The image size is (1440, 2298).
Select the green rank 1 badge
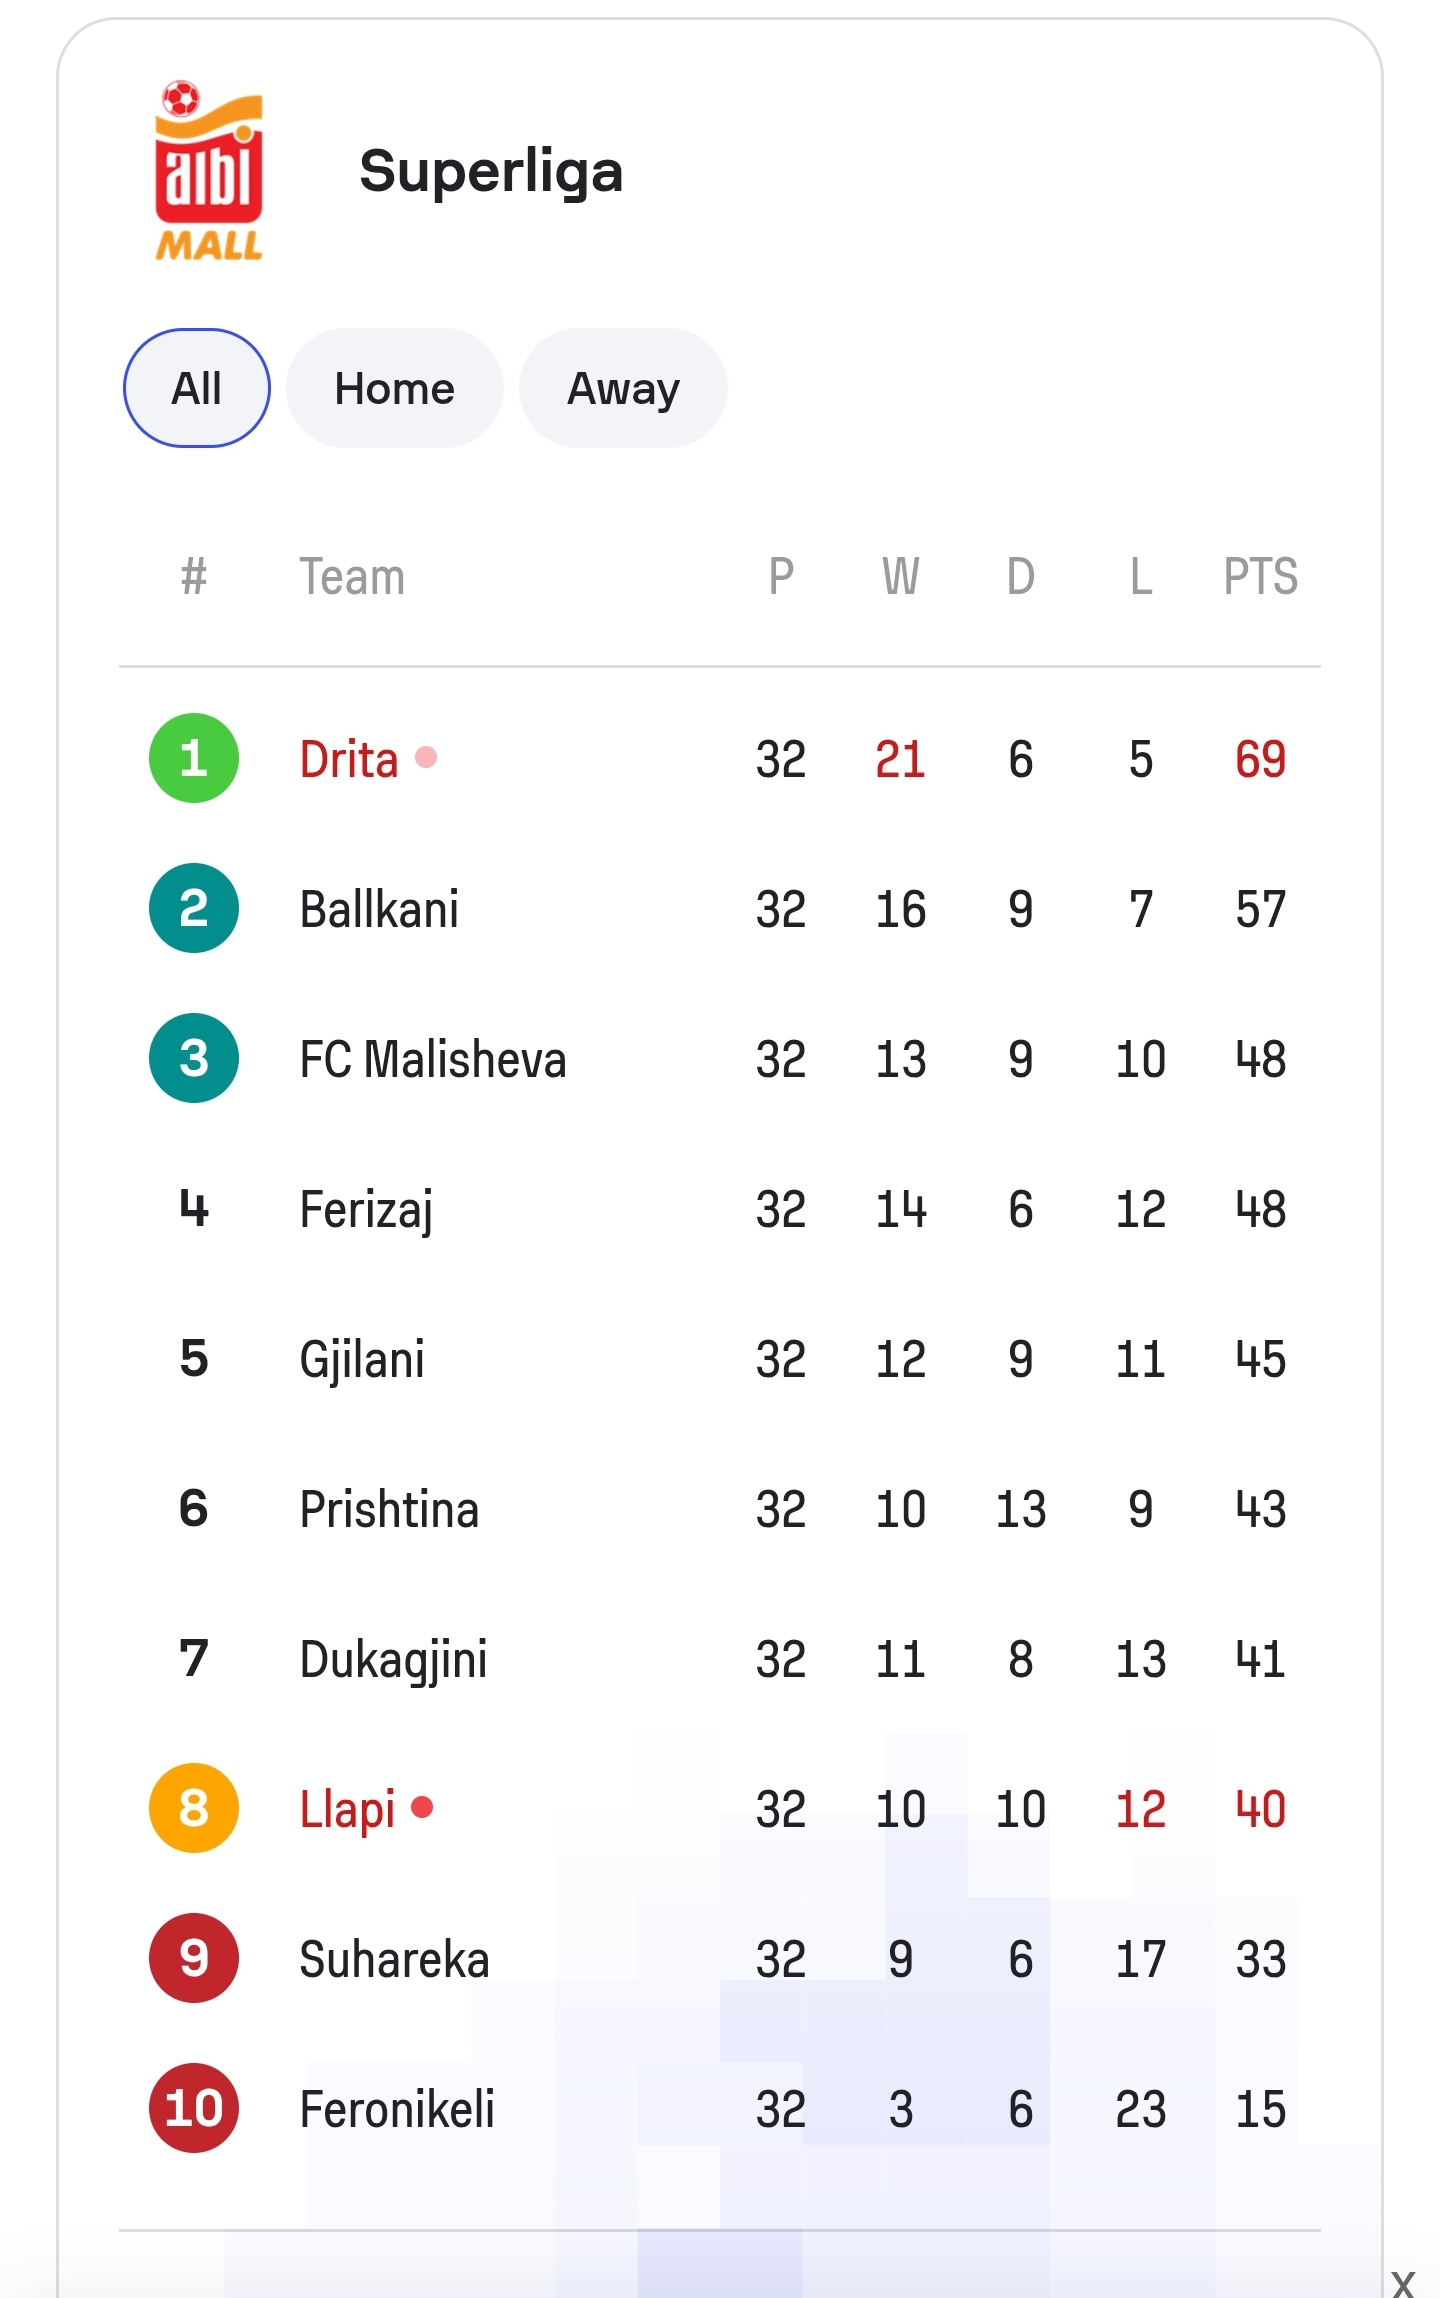point(194,758)
